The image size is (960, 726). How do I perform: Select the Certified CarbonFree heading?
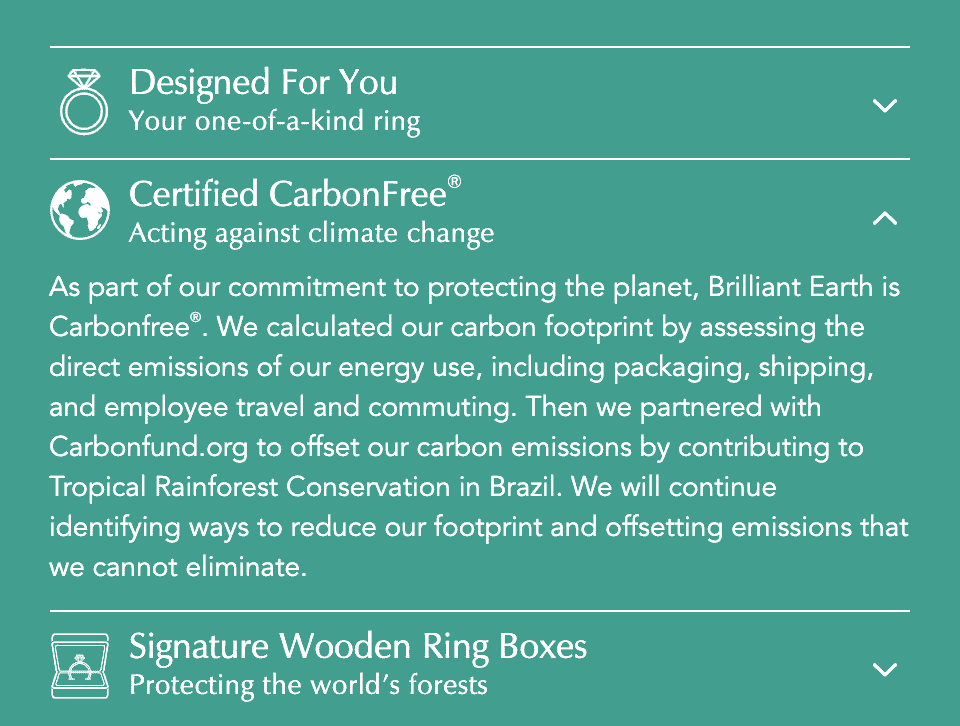(x=286, y=193)
